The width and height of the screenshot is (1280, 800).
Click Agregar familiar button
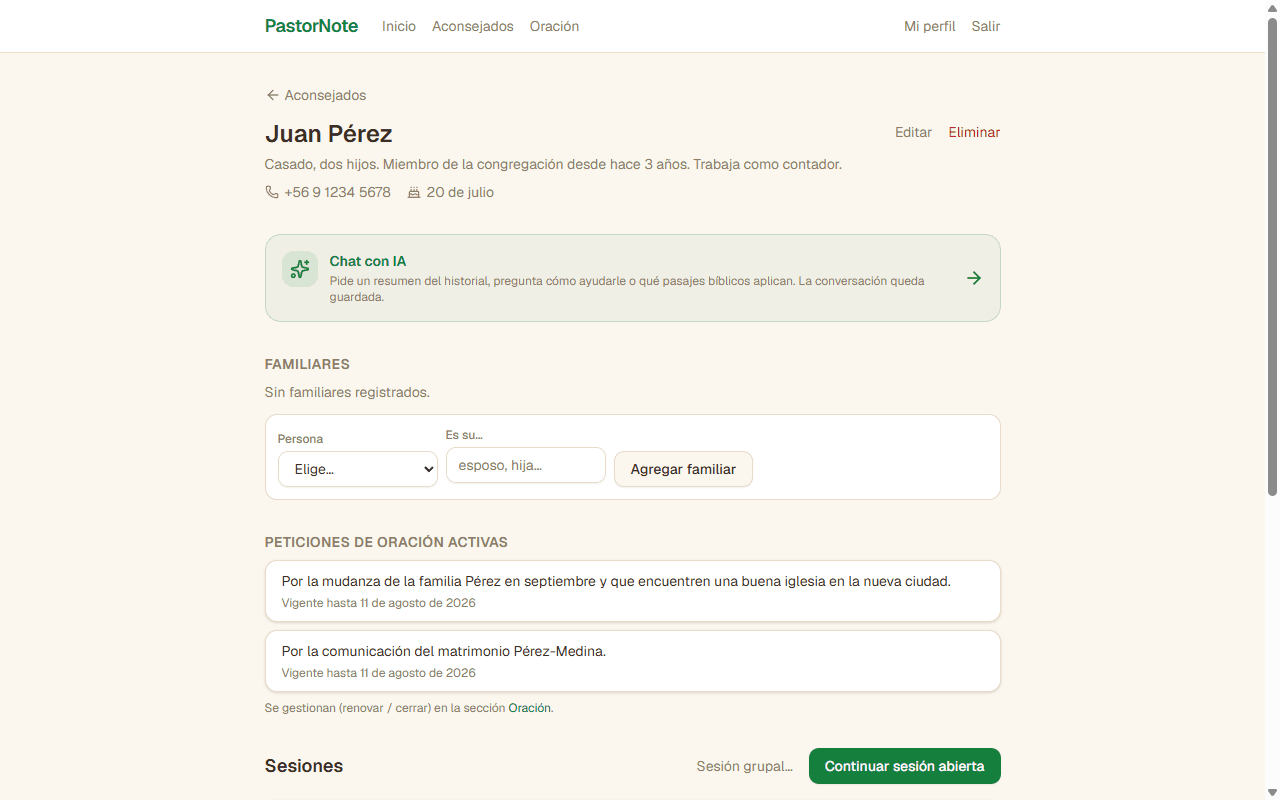point(683,469)
